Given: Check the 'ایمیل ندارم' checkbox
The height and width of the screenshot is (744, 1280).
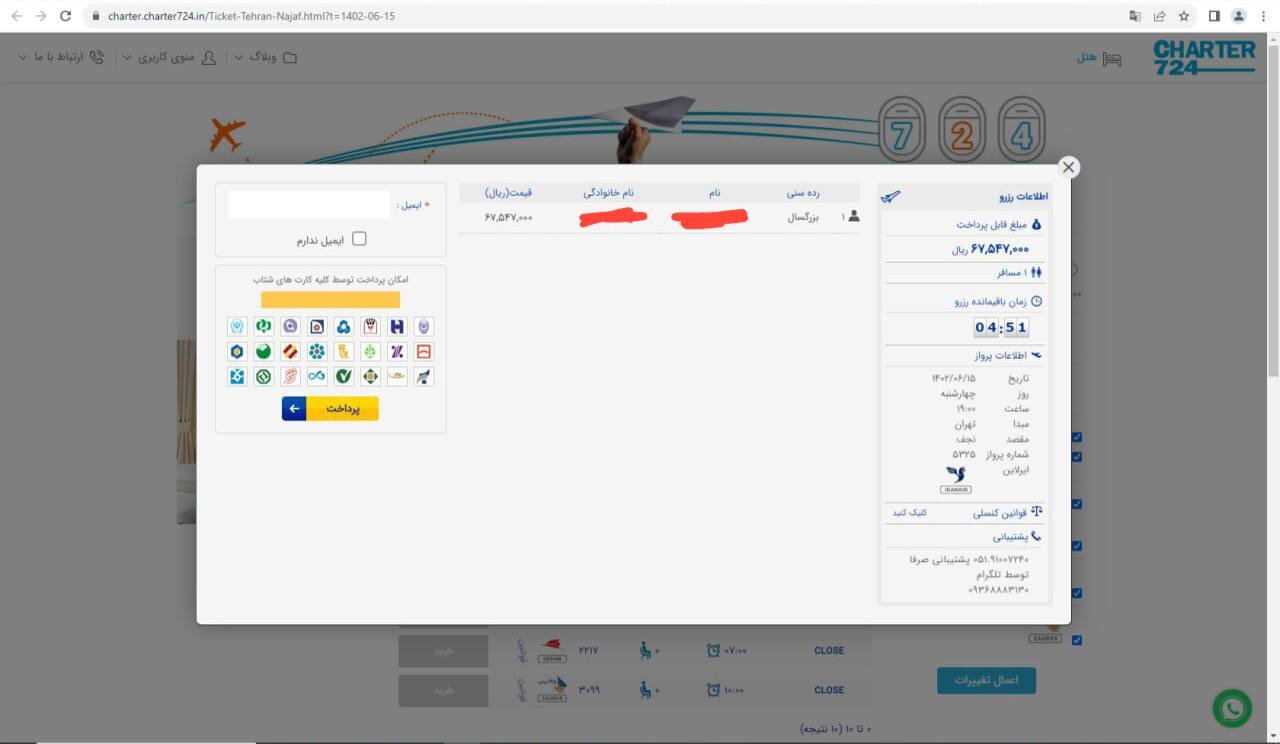Looking at the screenshot, I should click(359, 239).
